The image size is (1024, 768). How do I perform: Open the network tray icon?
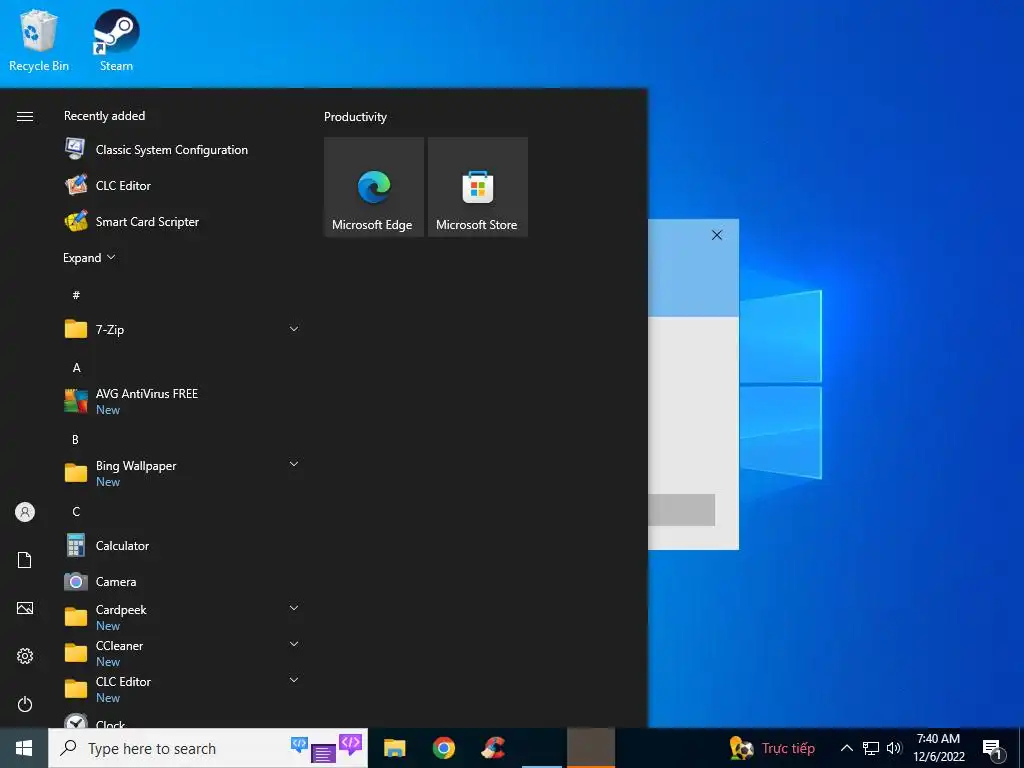(871, 748)
